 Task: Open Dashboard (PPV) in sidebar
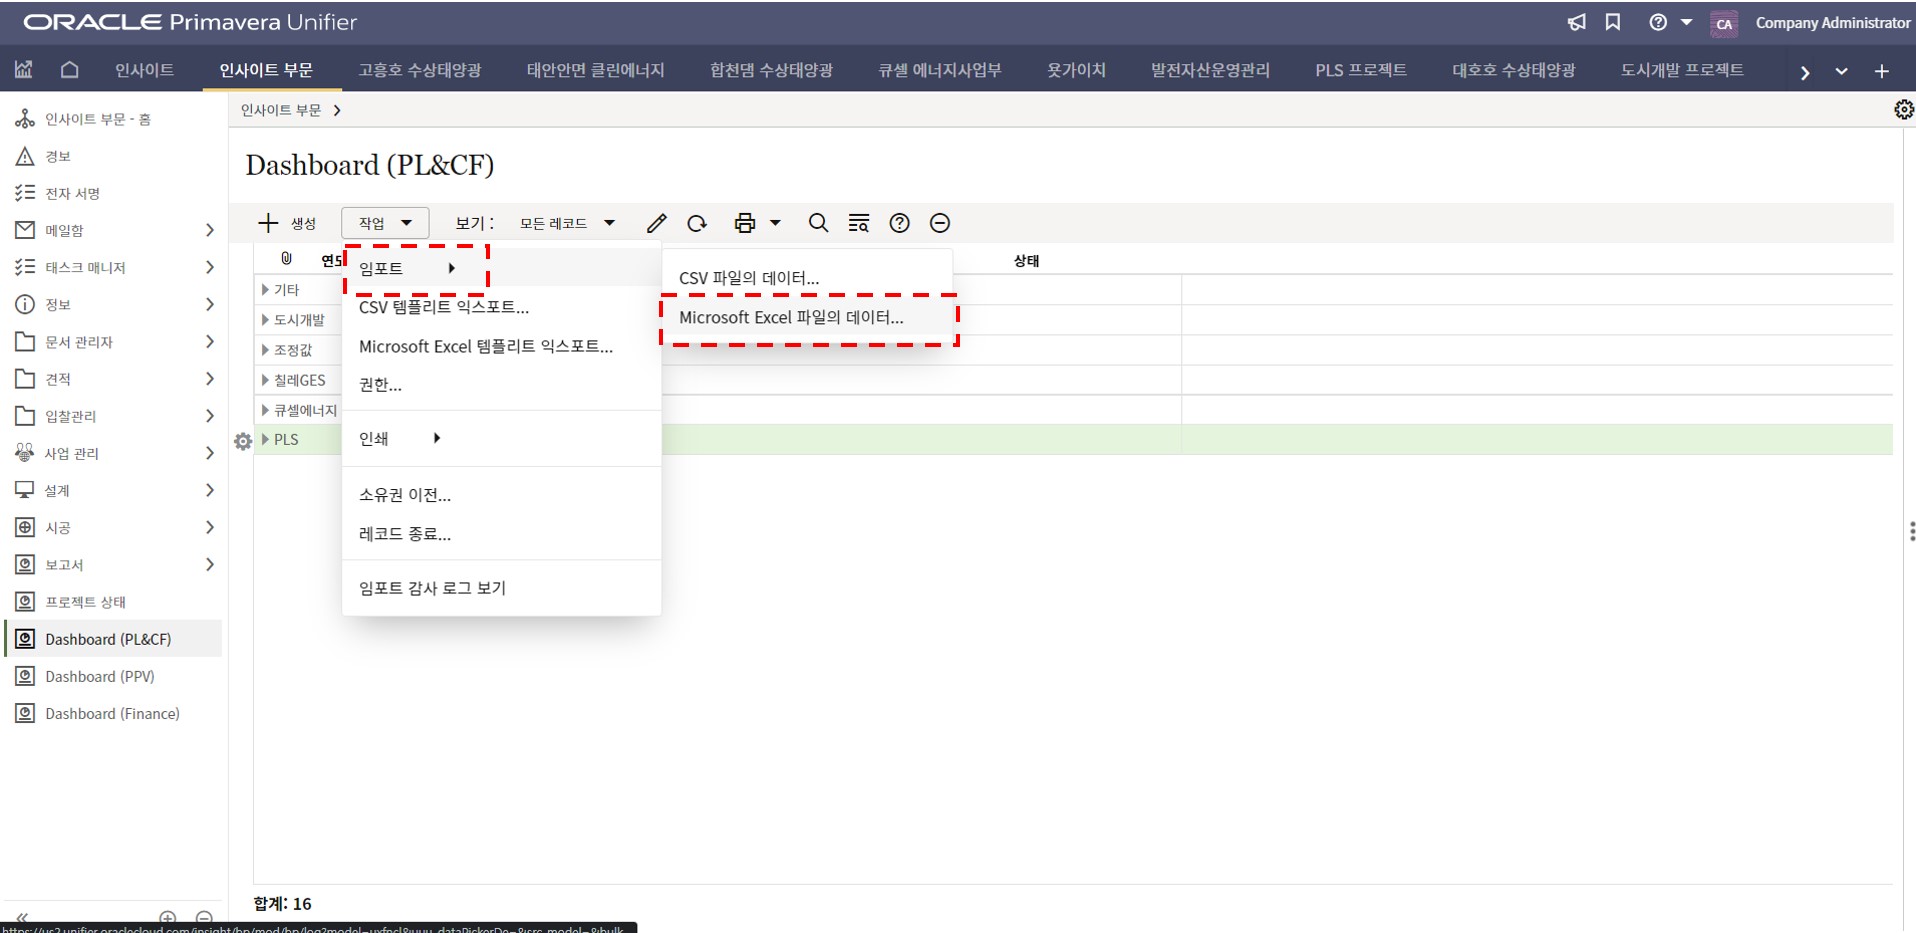pos(99,677)
